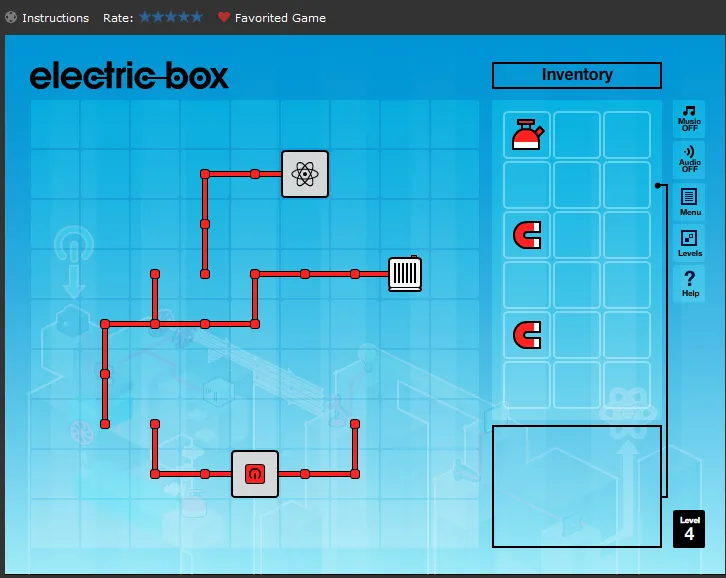Click the Level 4 indicator
Viewport: 726px width, 578px height.
click(x=689, y=529)
